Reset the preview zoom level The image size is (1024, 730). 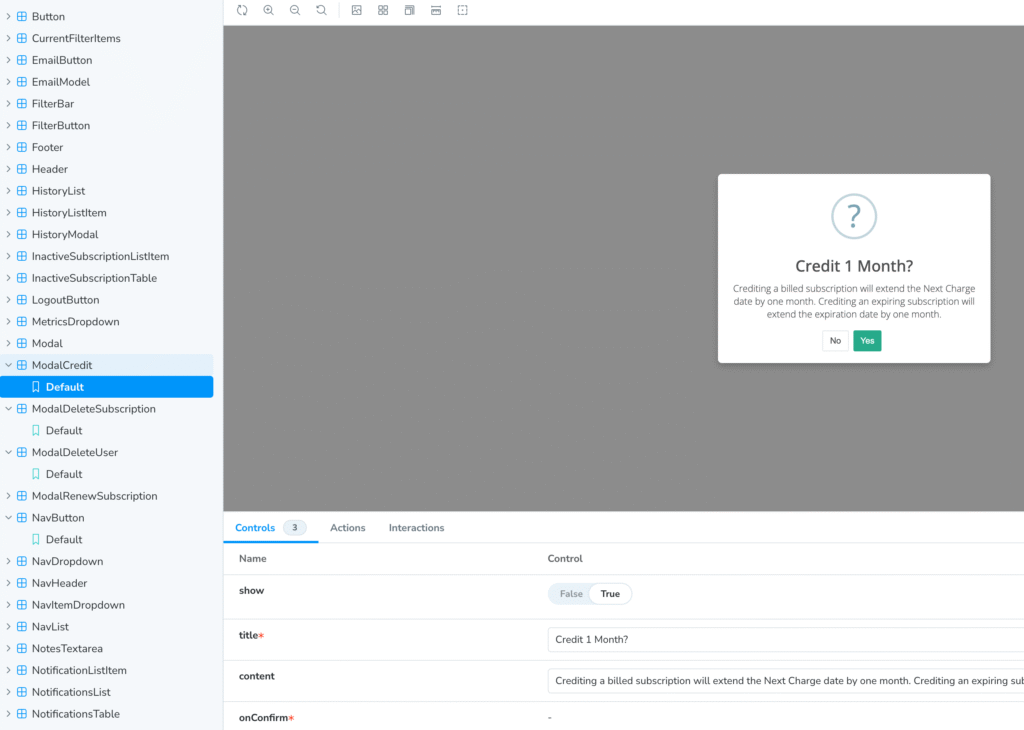320,10
